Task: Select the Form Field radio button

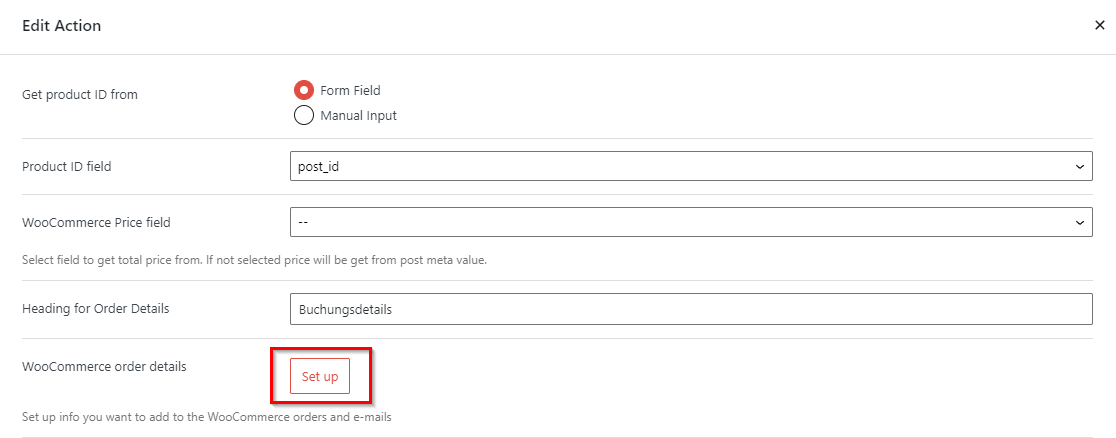Action: point(304,90)
